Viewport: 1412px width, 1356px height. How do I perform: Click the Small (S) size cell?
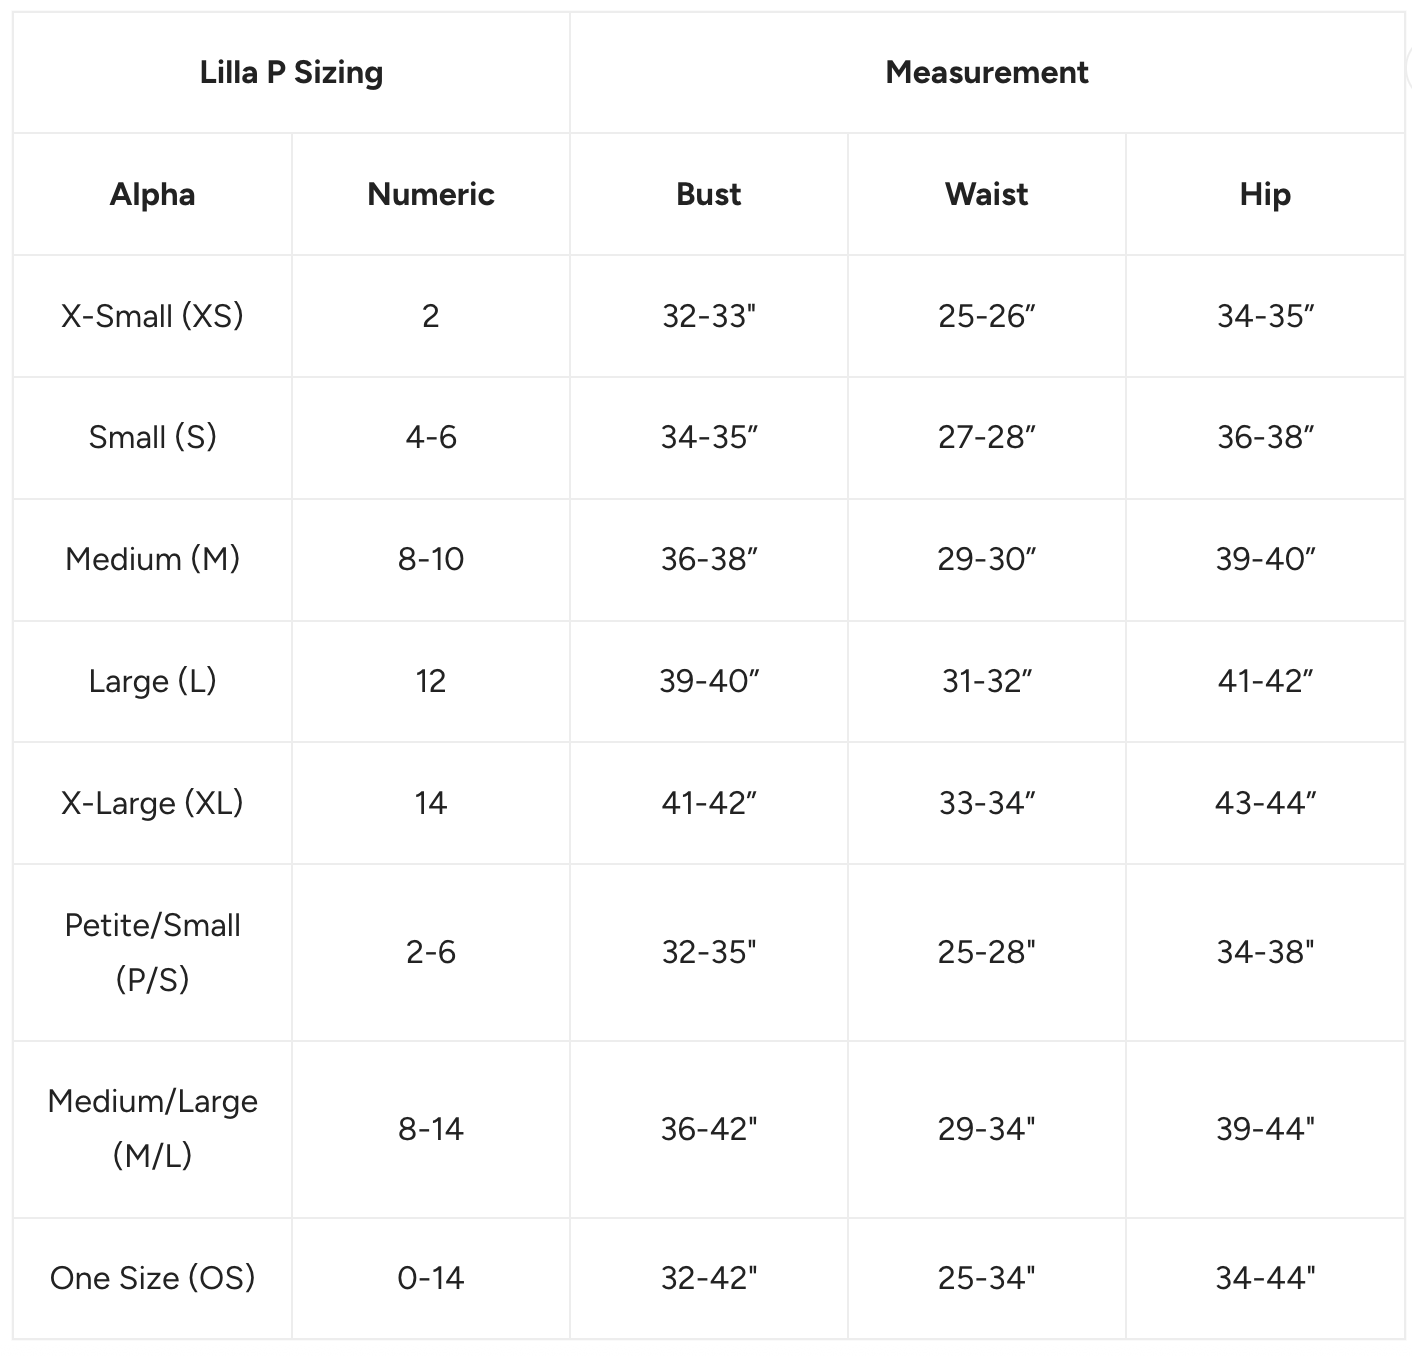(152, 437)
